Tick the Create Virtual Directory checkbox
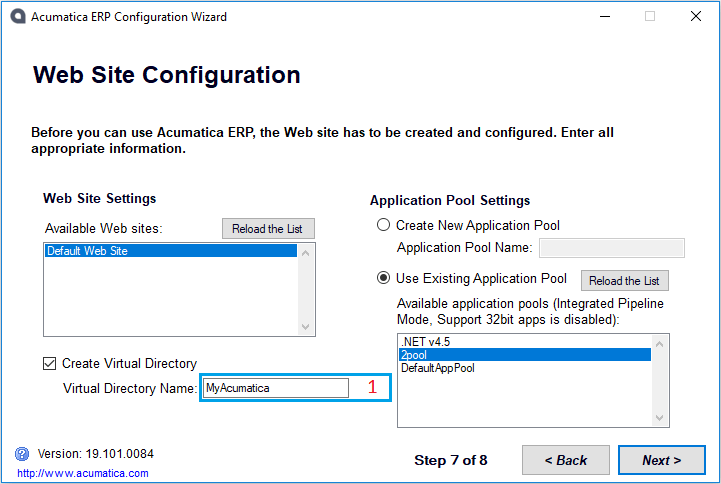 click(50, 364)
